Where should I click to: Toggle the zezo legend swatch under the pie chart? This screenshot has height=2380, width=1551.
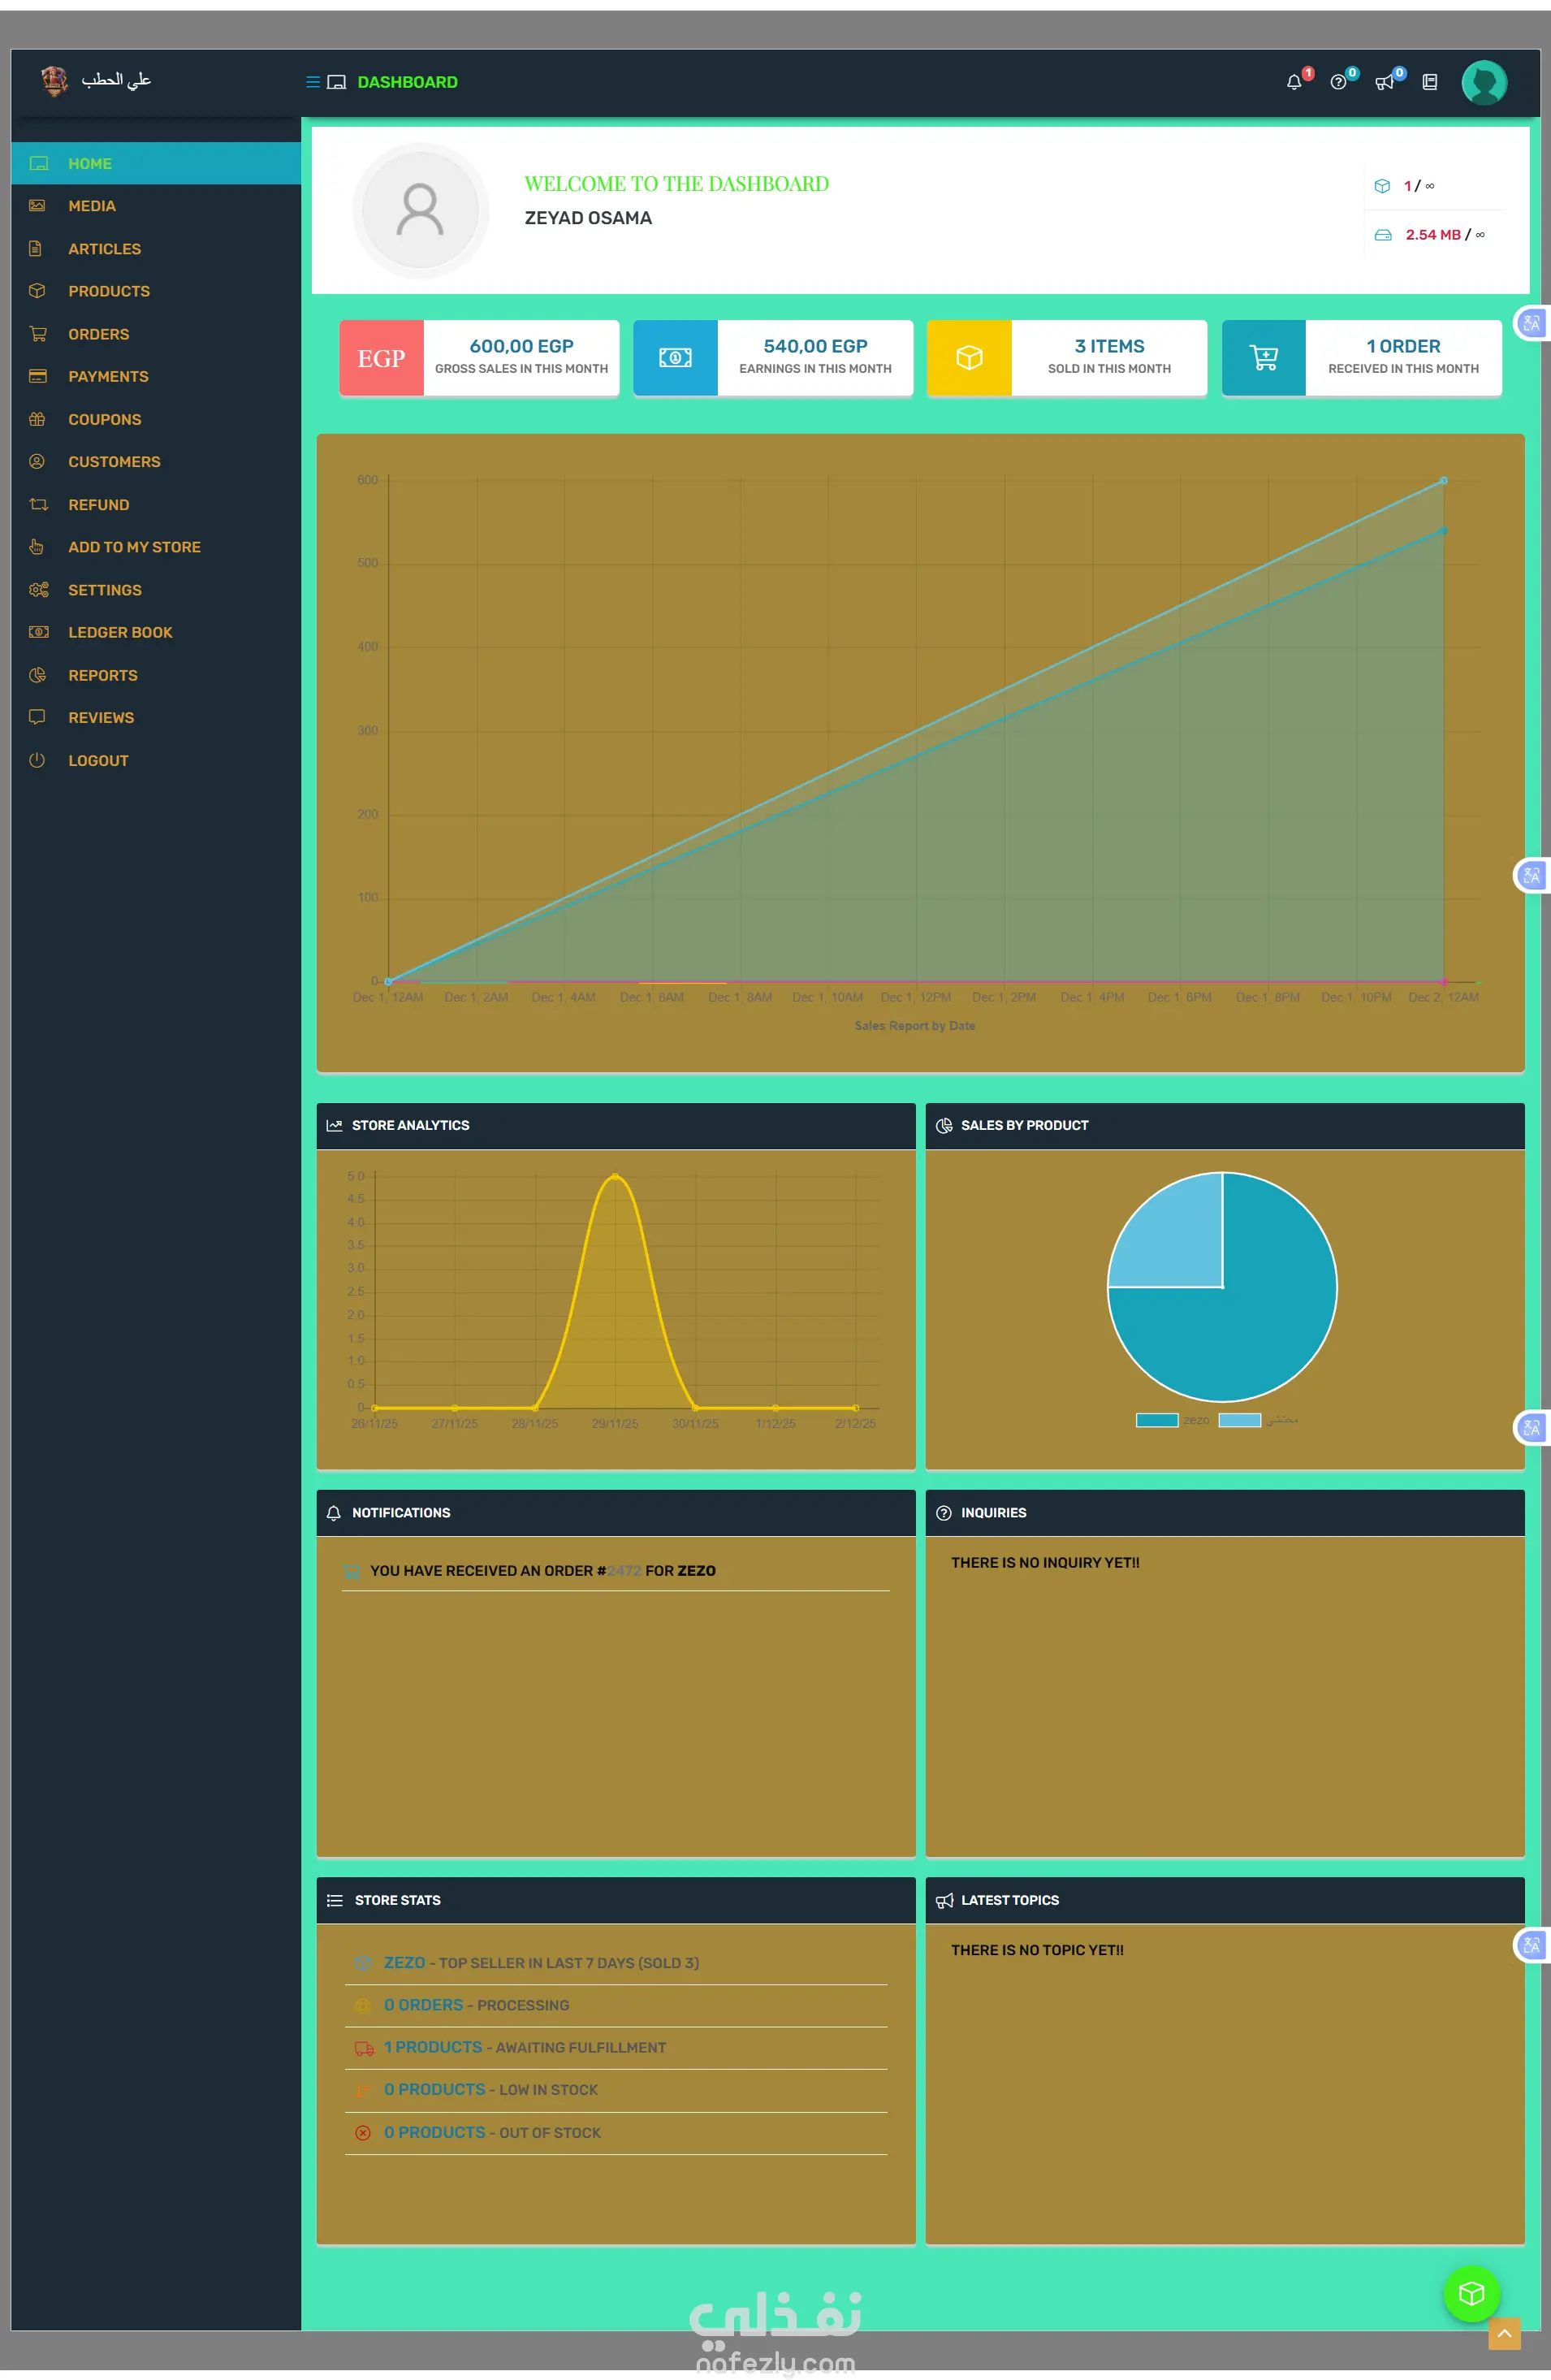[x=1157, y=1420]
